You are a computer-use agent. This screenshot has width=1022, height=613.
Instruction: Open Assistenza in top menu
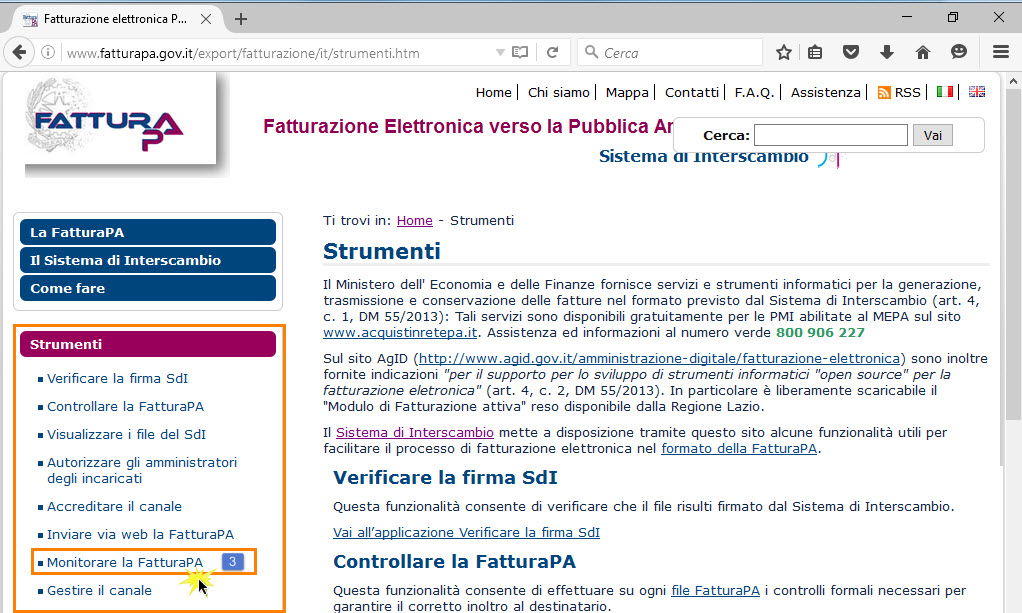[x=825, y=93]
